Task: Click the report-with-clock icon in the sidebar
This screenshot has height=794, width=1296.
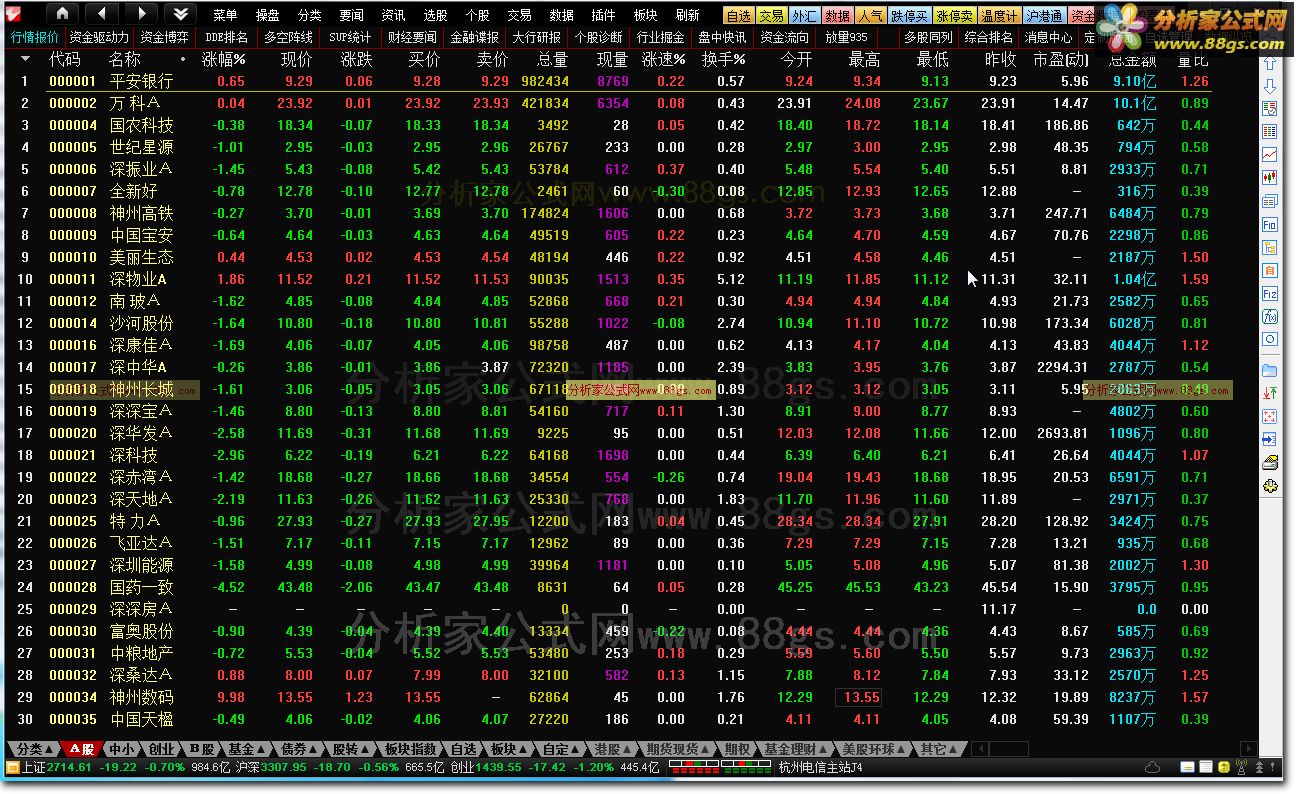Action: tap(1270, 109)
